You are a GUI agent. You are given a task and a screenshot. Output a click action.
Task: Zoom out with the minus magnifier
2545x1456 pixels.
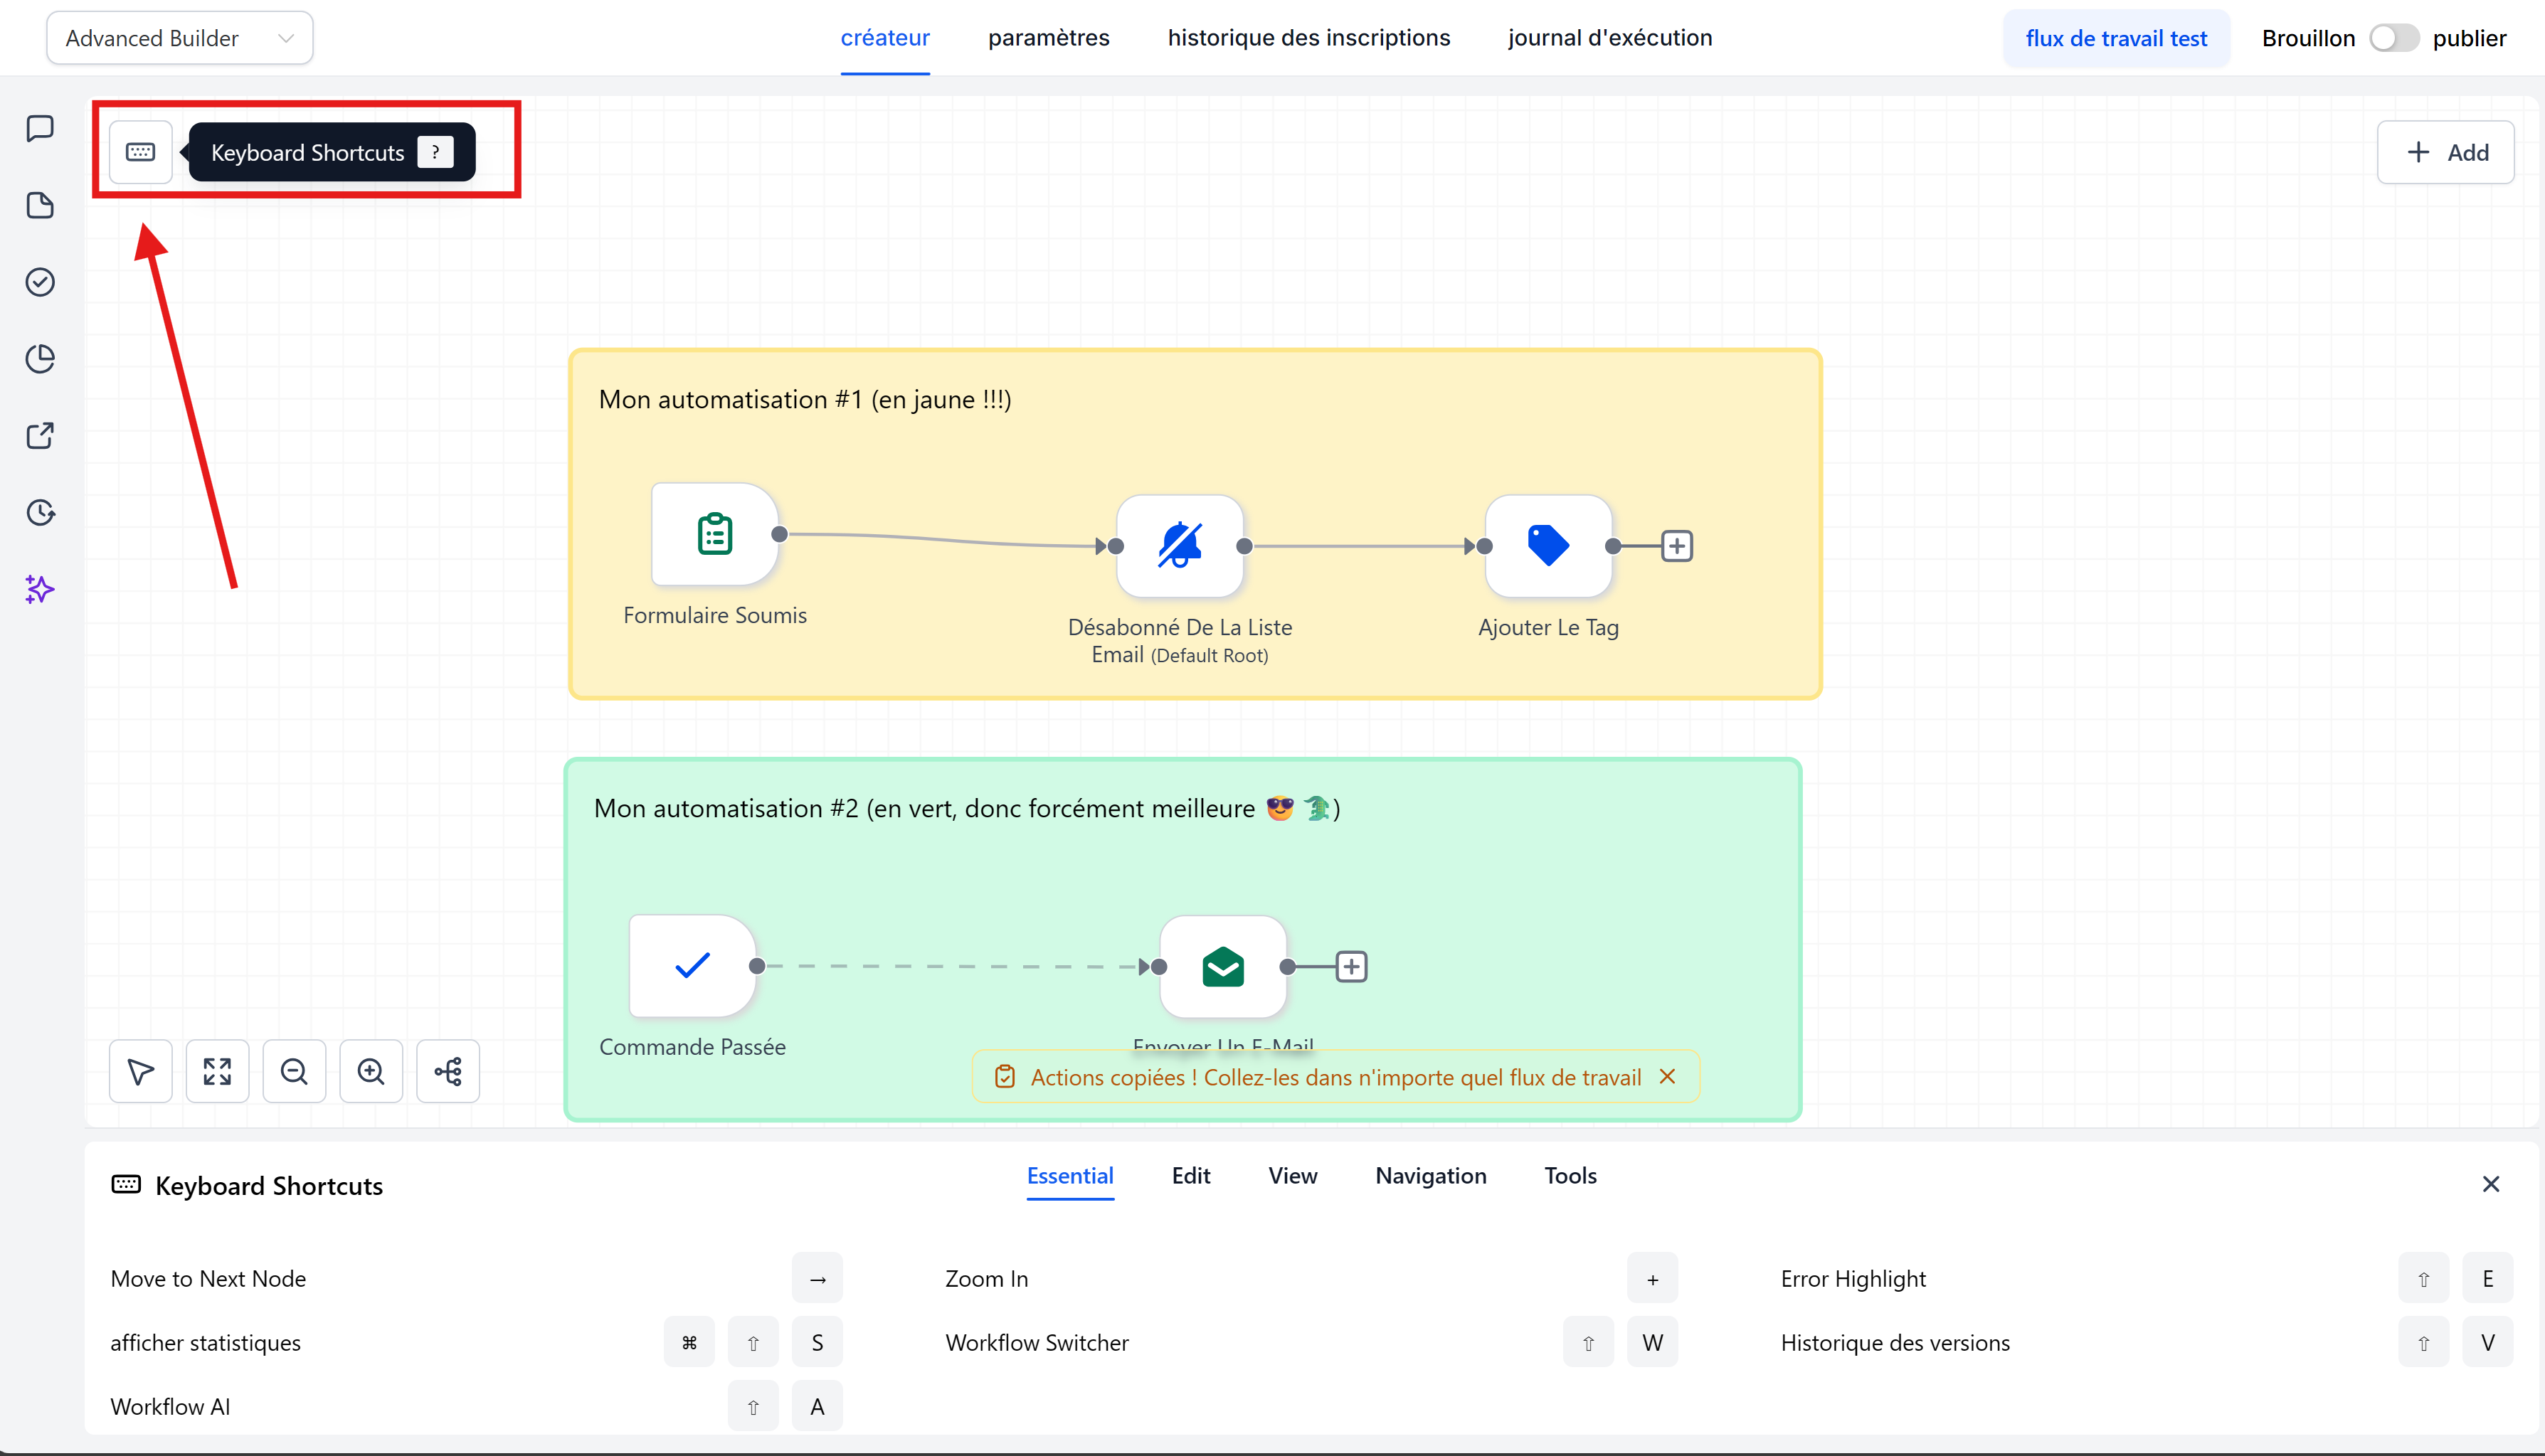294,1071
